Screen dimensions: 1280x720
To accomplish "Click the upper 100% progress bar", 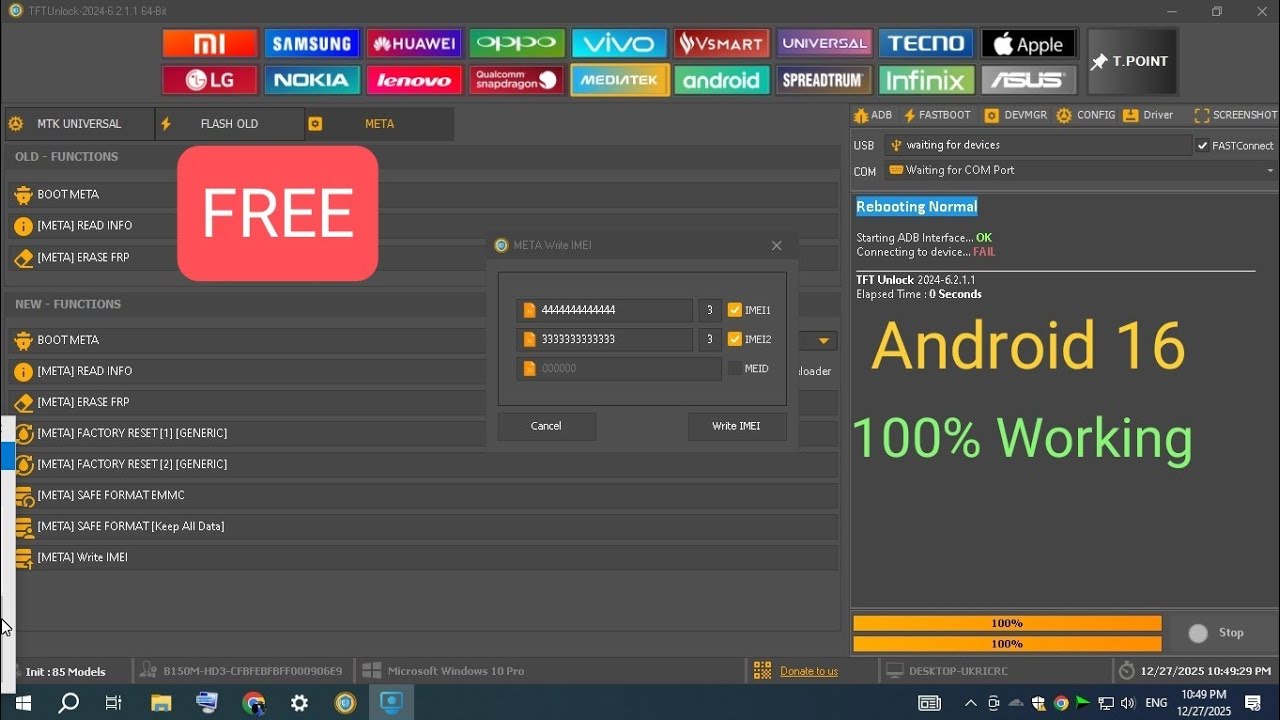I will 1007,623.
